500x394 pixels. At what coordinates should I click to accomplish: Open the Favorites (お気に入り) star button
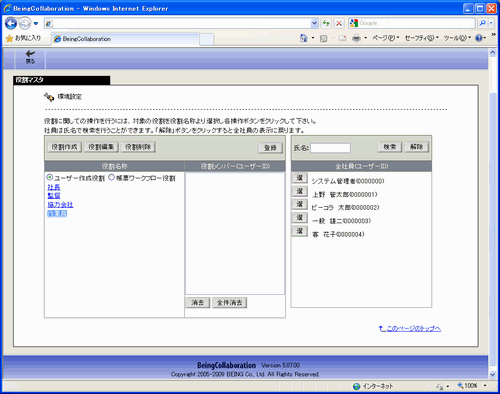coord(23,38)
